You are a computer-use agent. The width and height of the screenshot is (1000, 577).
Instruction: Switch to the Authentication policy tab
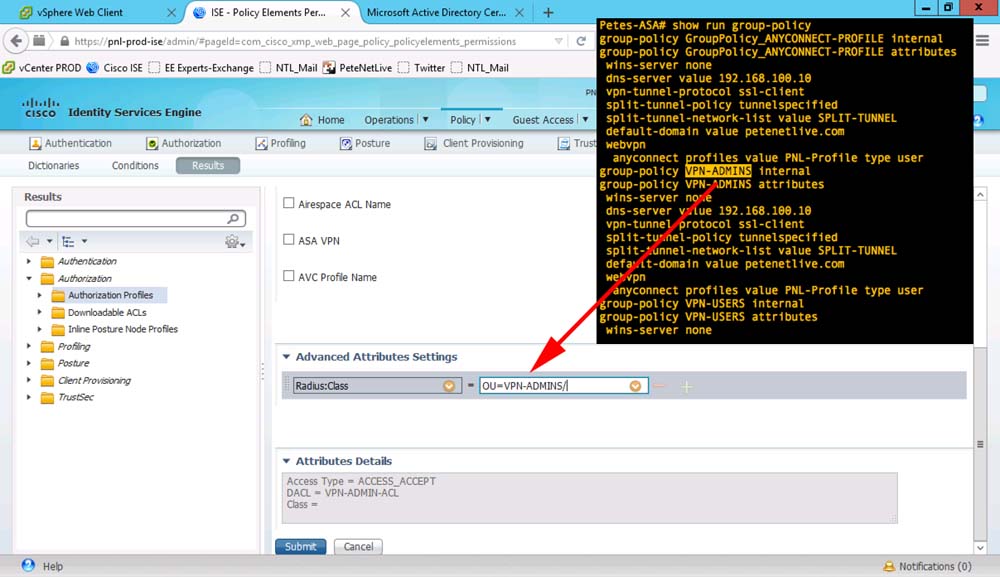point(70,143)
